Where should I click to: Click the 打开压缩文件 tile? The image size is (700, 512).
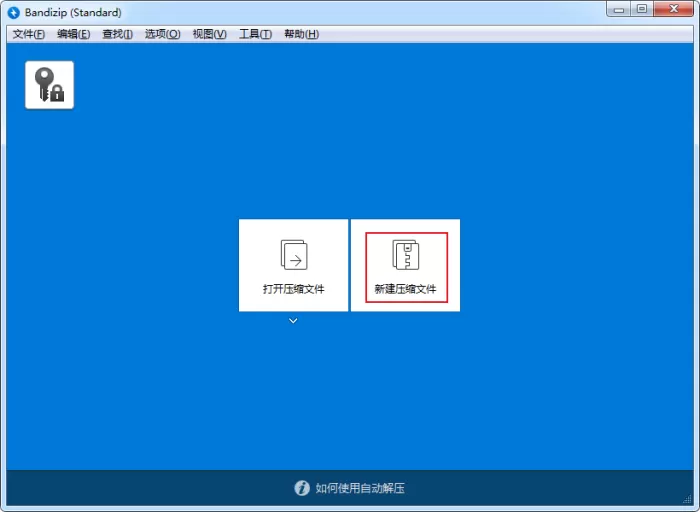click(x=293, y=265)
